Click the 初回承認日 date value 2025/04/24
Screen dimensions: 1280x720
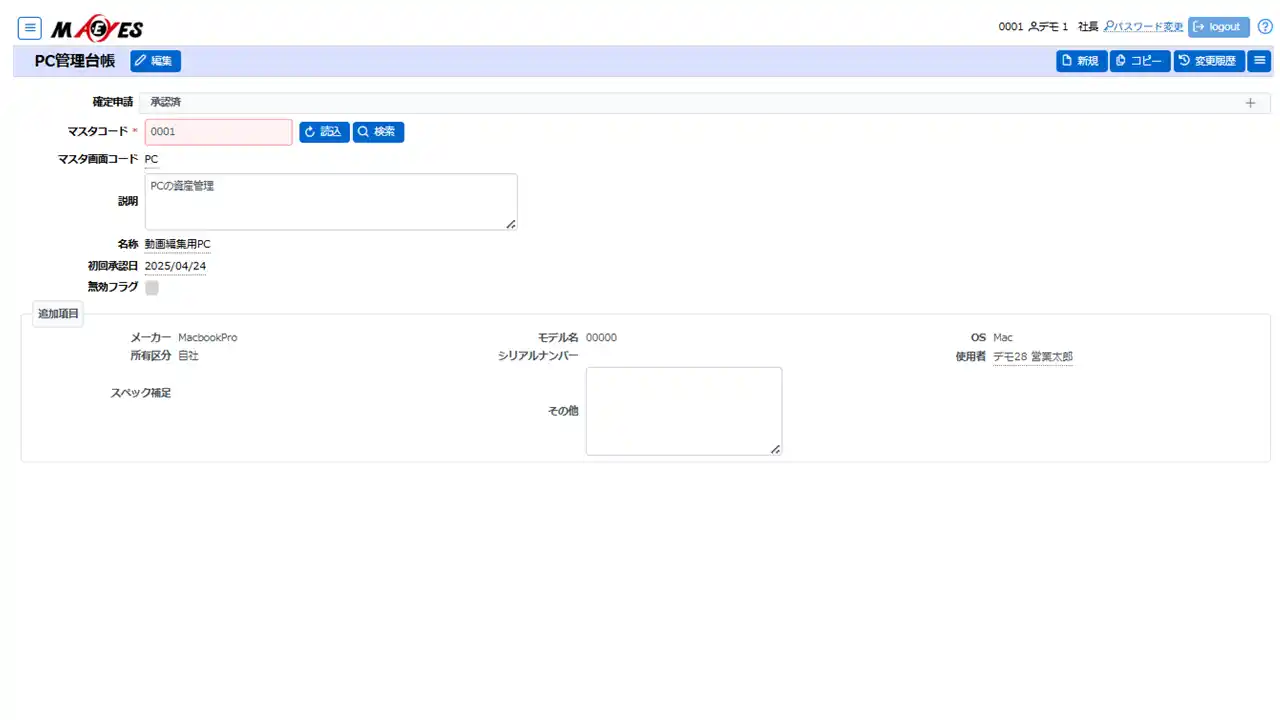[x=175, y=266]
